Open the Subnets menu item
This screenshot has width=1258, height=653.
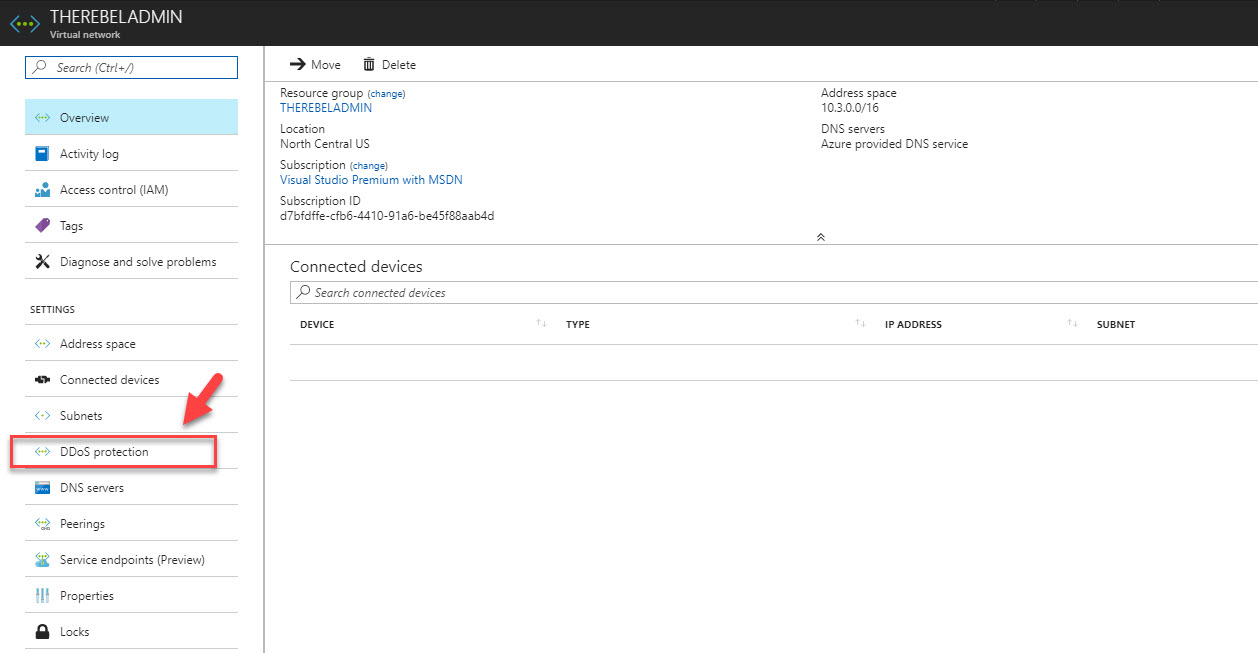[x=81, y=416]
